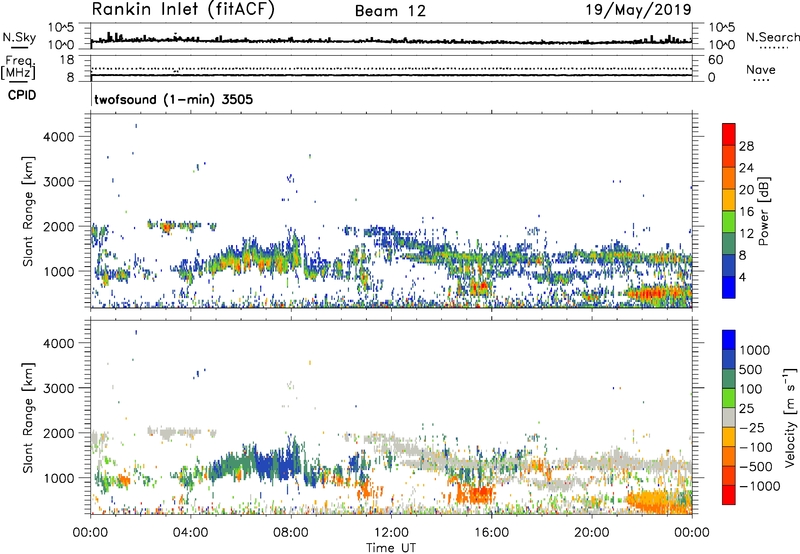Click the "2000" tick of velocity panel range axis
800x554 pixels.
[x=59, y=433]
